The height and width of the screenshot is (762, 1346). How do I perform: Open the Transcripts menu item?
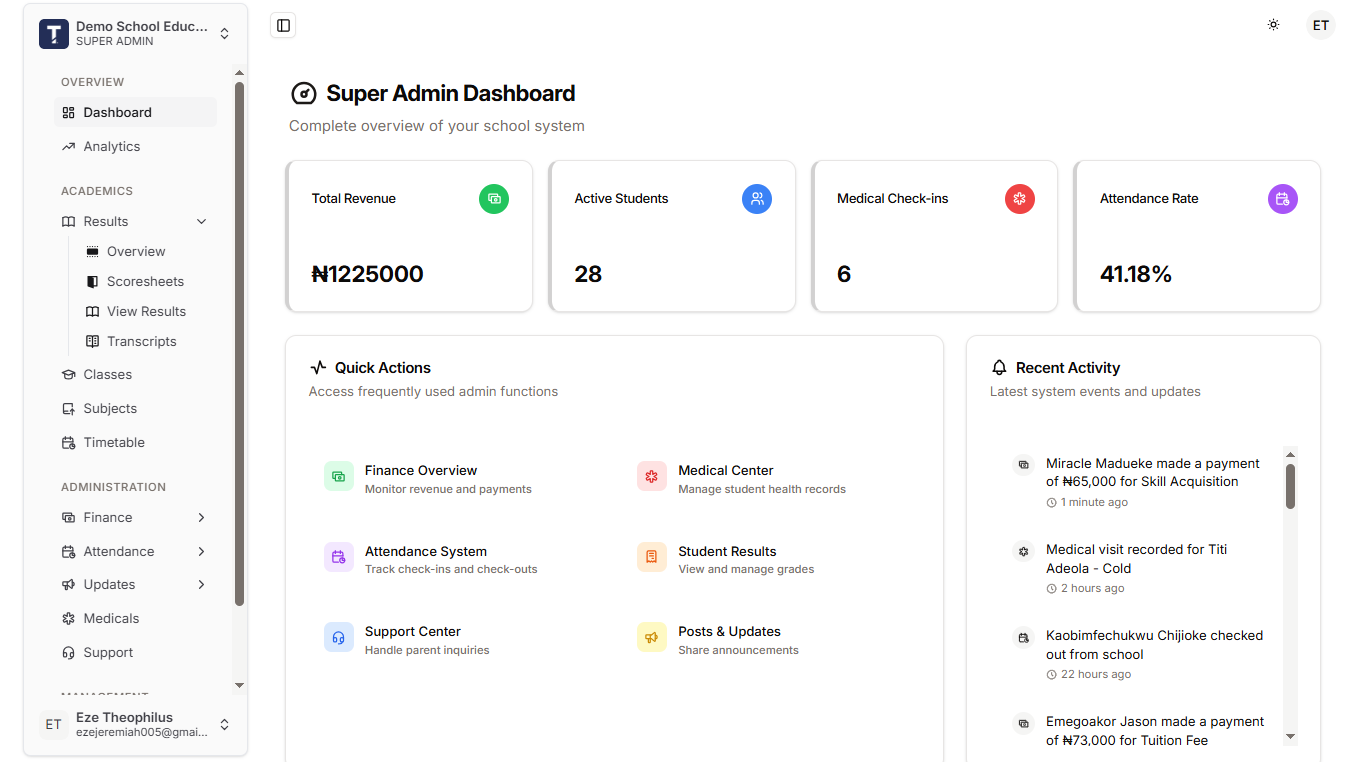pos(141,341)
